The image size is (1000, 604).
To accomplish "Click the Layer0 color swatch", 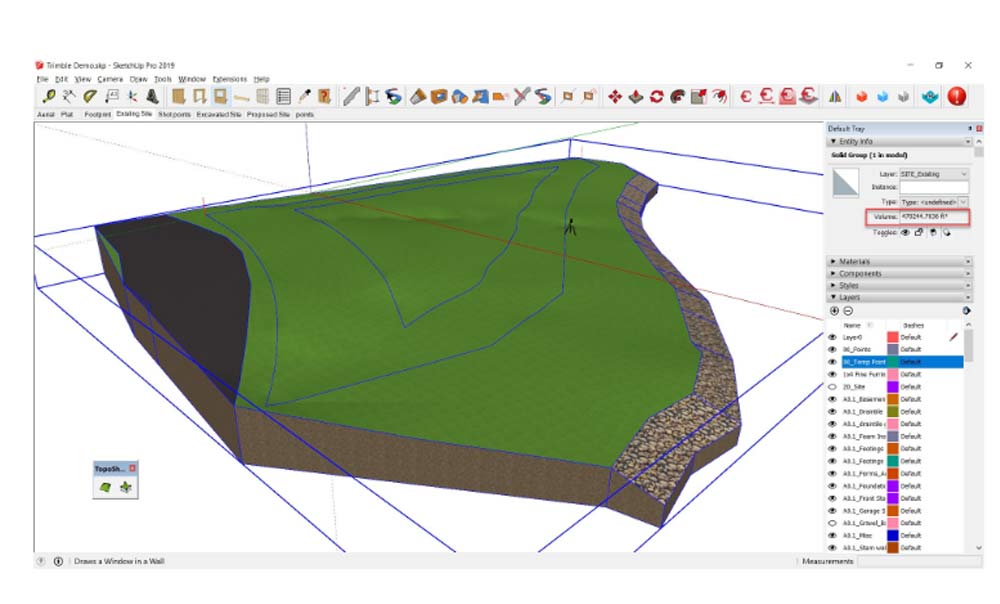I will (893, 338).
